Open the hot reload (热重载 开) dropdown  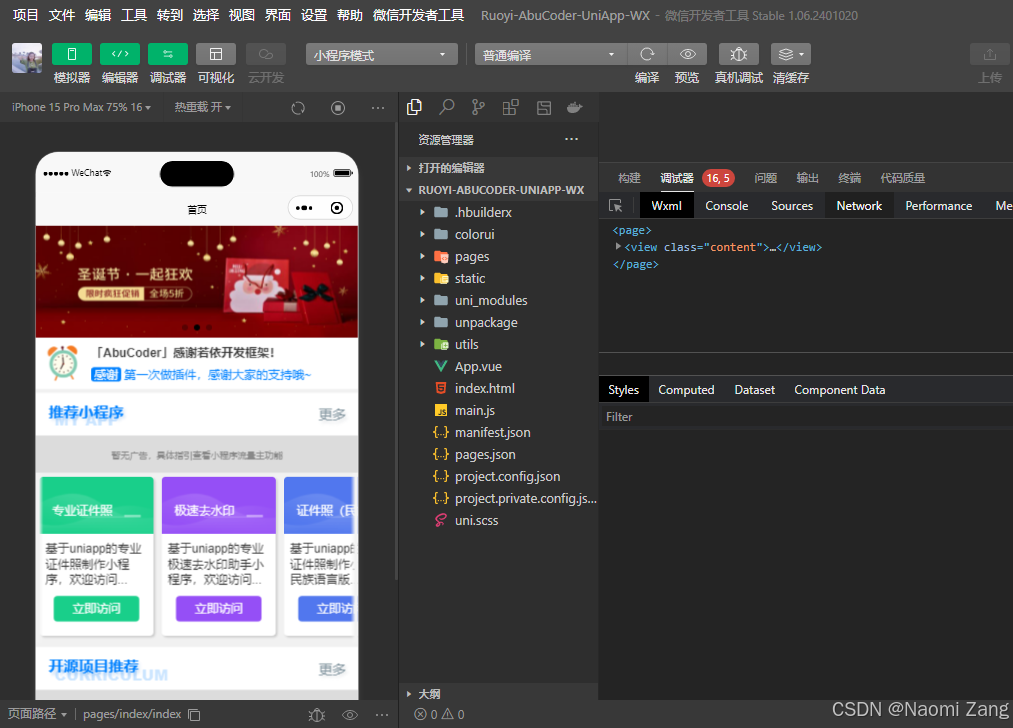point(202,107)
